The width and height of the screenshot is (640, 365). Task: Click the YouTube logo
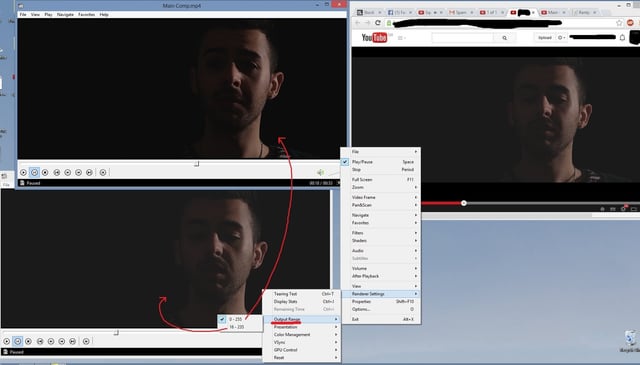click(374, 38)
